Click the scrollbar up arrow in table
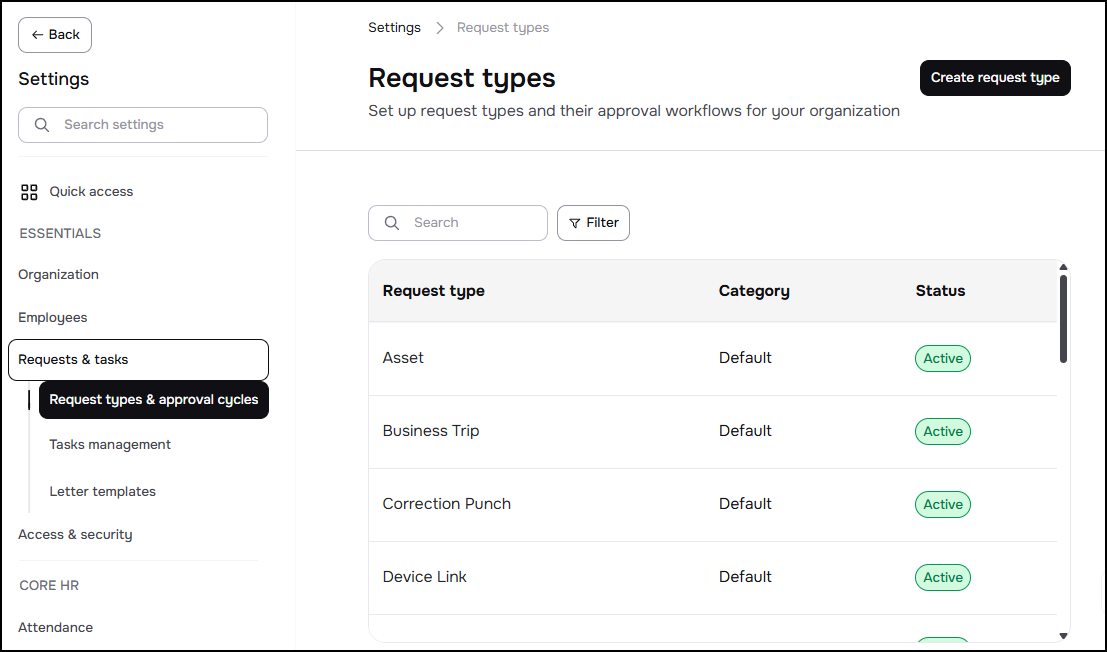This screenshot has width=1107, height=652. coord(1063,267)
